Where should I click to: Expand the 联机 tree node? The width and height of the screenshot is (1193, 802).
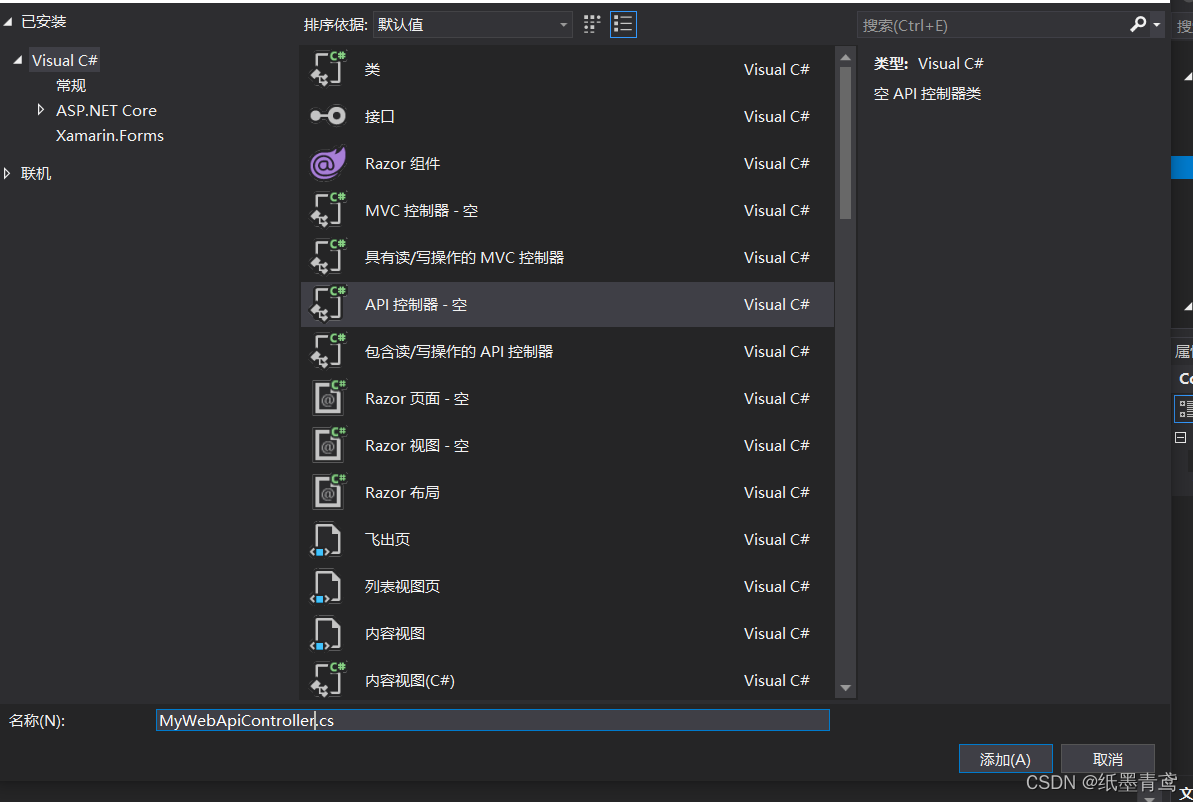tap(7, 173)
